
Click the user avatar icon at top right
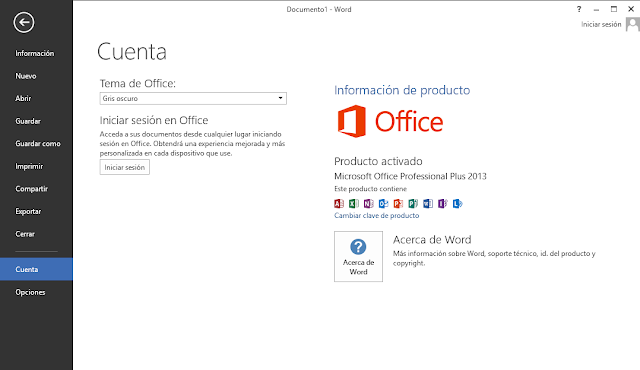click(633, 24)
